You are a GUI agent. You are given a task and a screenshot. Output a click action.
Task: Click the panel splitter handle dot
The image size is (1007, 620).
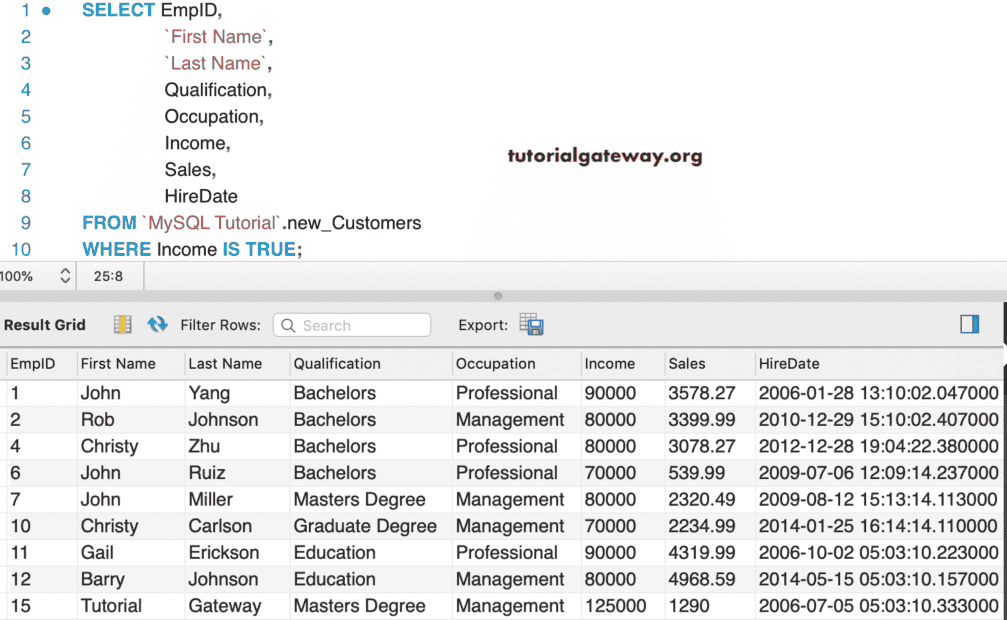tap(498, 296)
